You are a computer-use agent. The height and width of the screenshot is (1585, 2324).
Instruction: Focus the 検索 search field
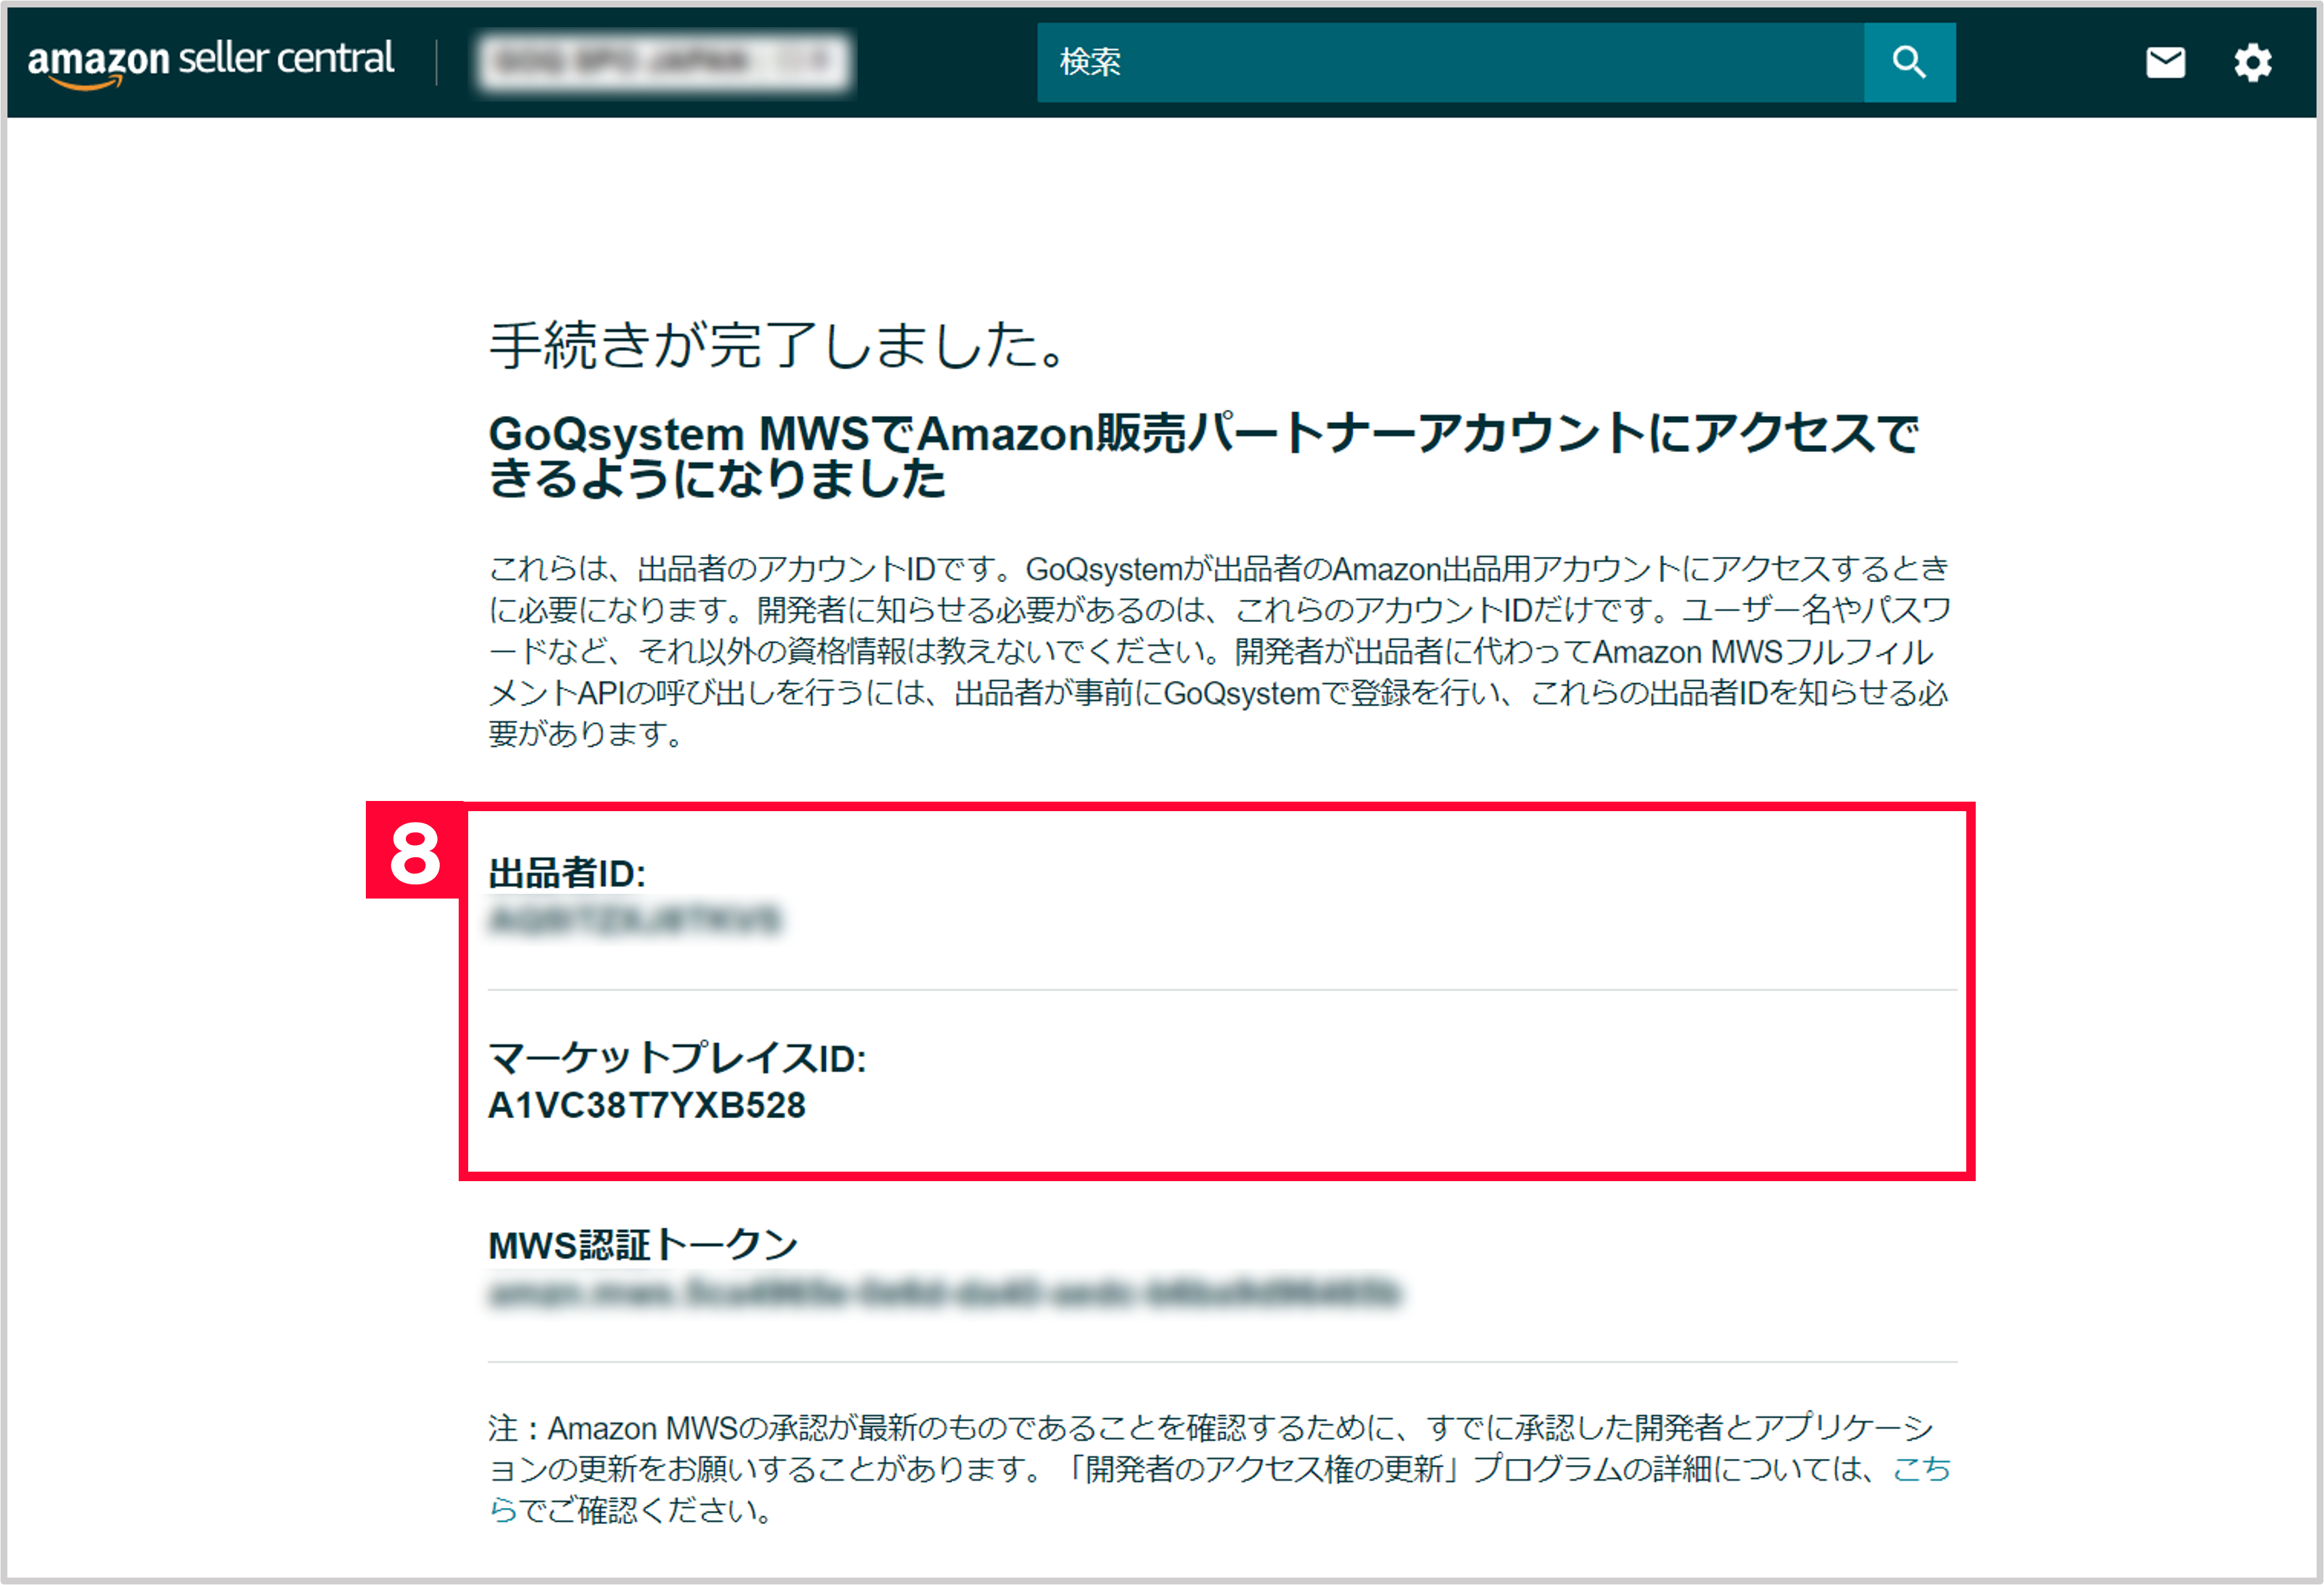coord(1450,62)
